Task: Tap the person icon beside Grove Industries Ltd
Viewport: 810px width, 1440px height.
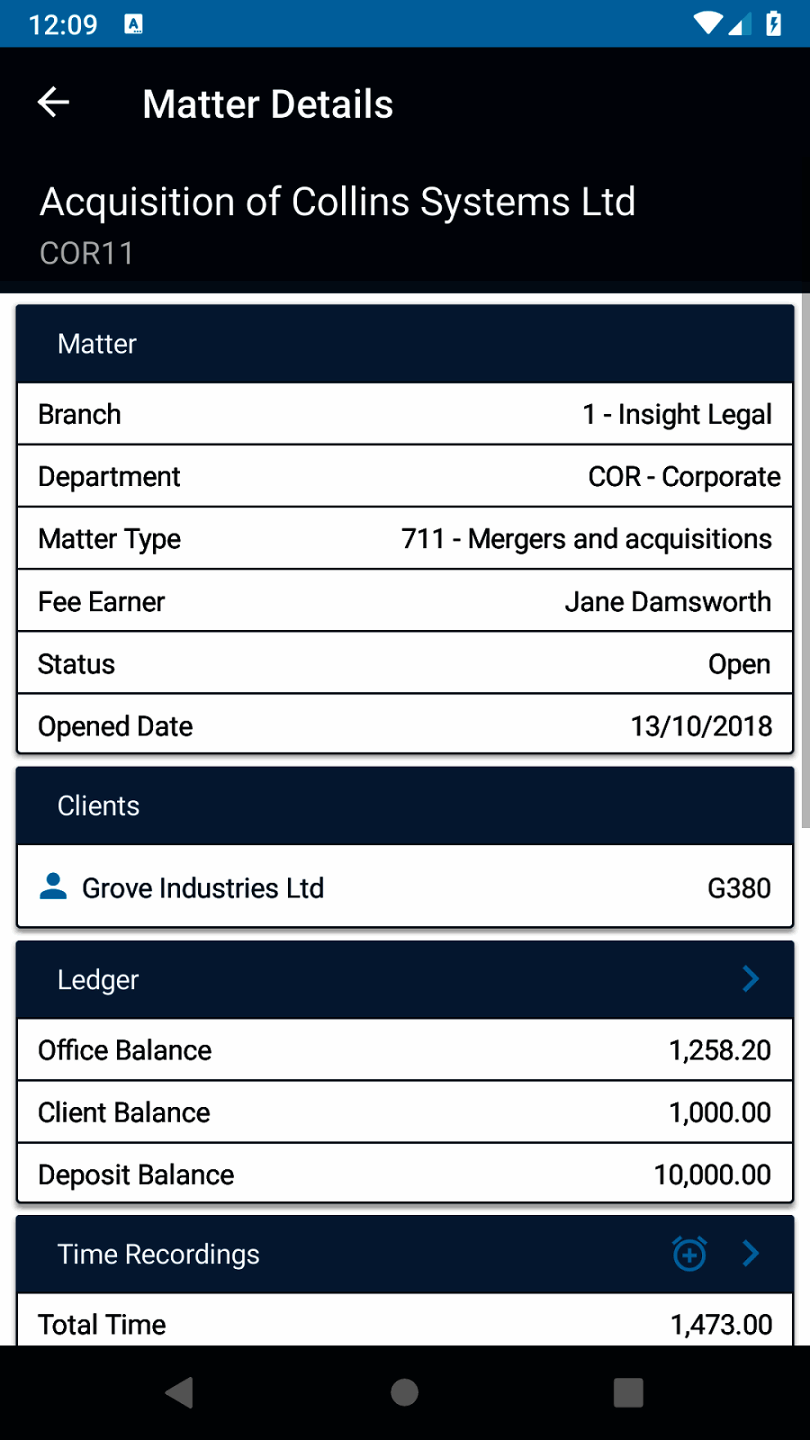Action: point(53,886)
